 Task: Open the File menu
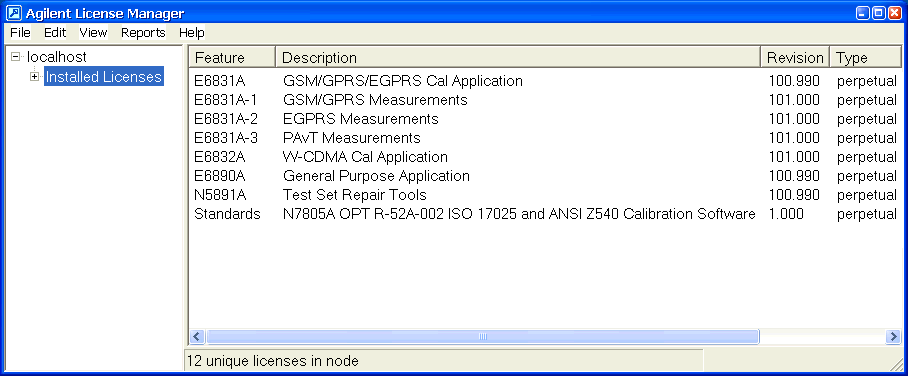[20, 32]
